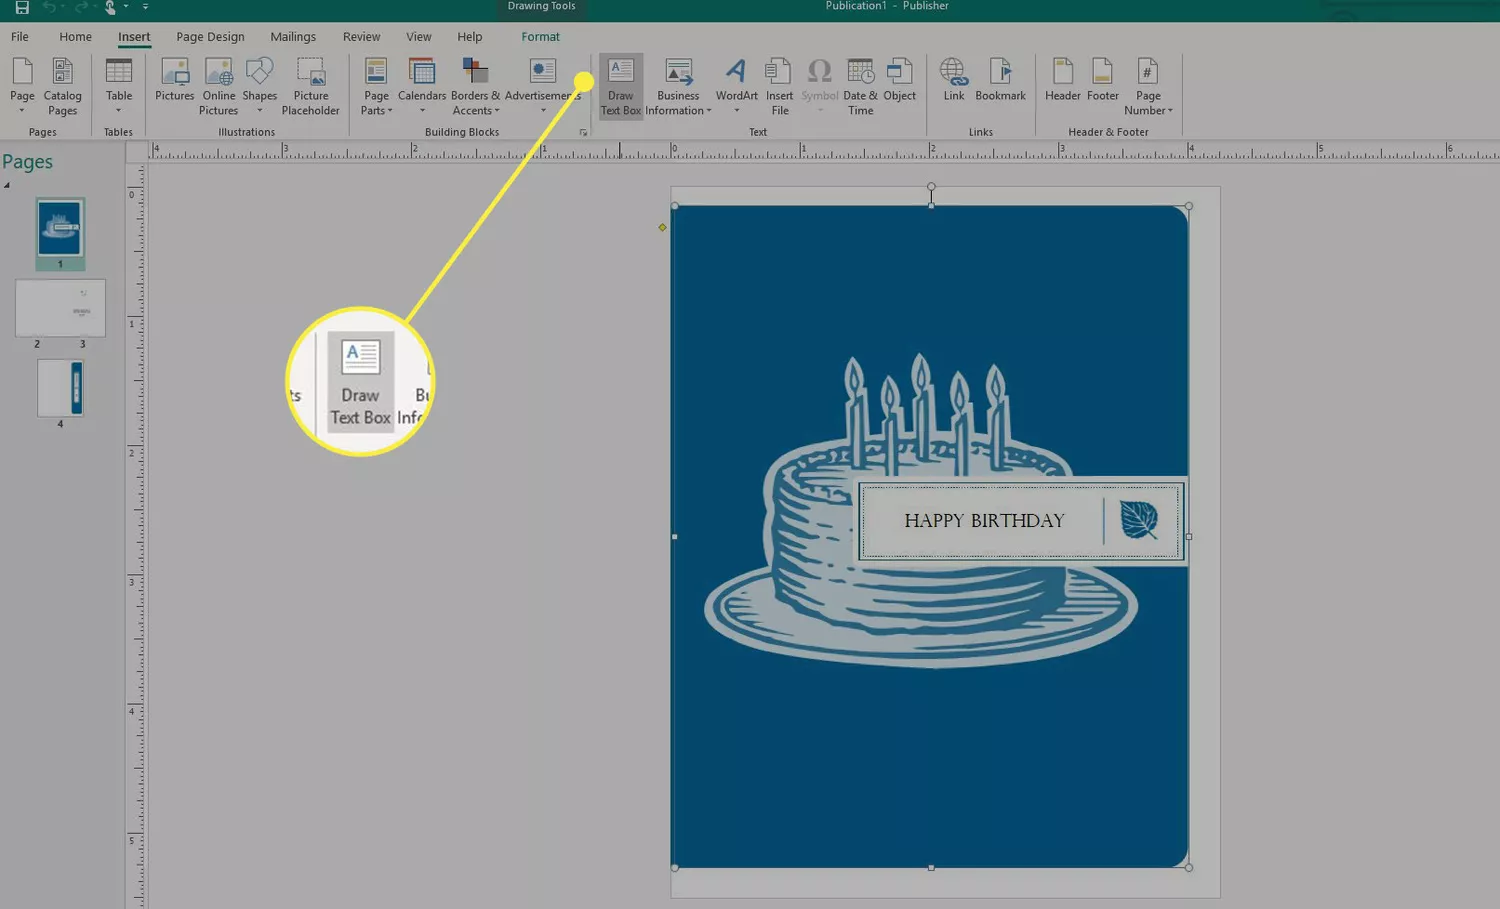Click the yellow shape adjustment handle
The image size is (1500, 909).
coord(662,228)
